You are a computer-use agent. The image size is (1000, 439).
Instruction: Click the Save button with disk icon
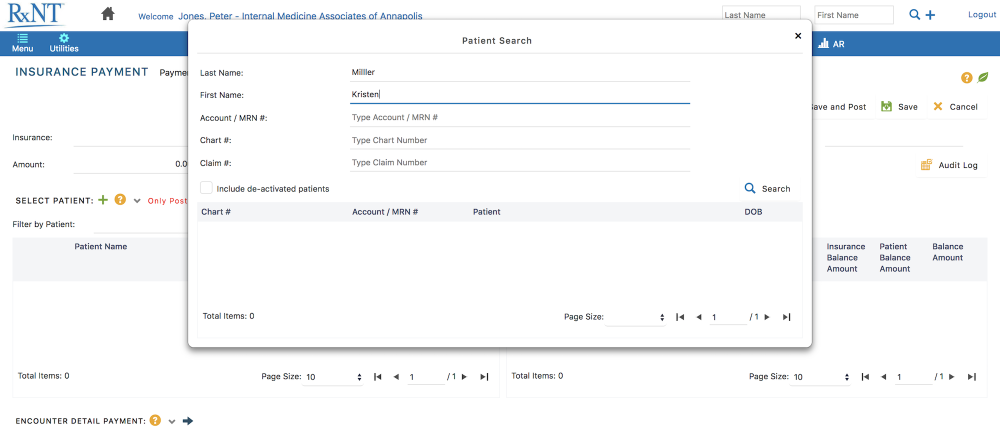point(899,107)
